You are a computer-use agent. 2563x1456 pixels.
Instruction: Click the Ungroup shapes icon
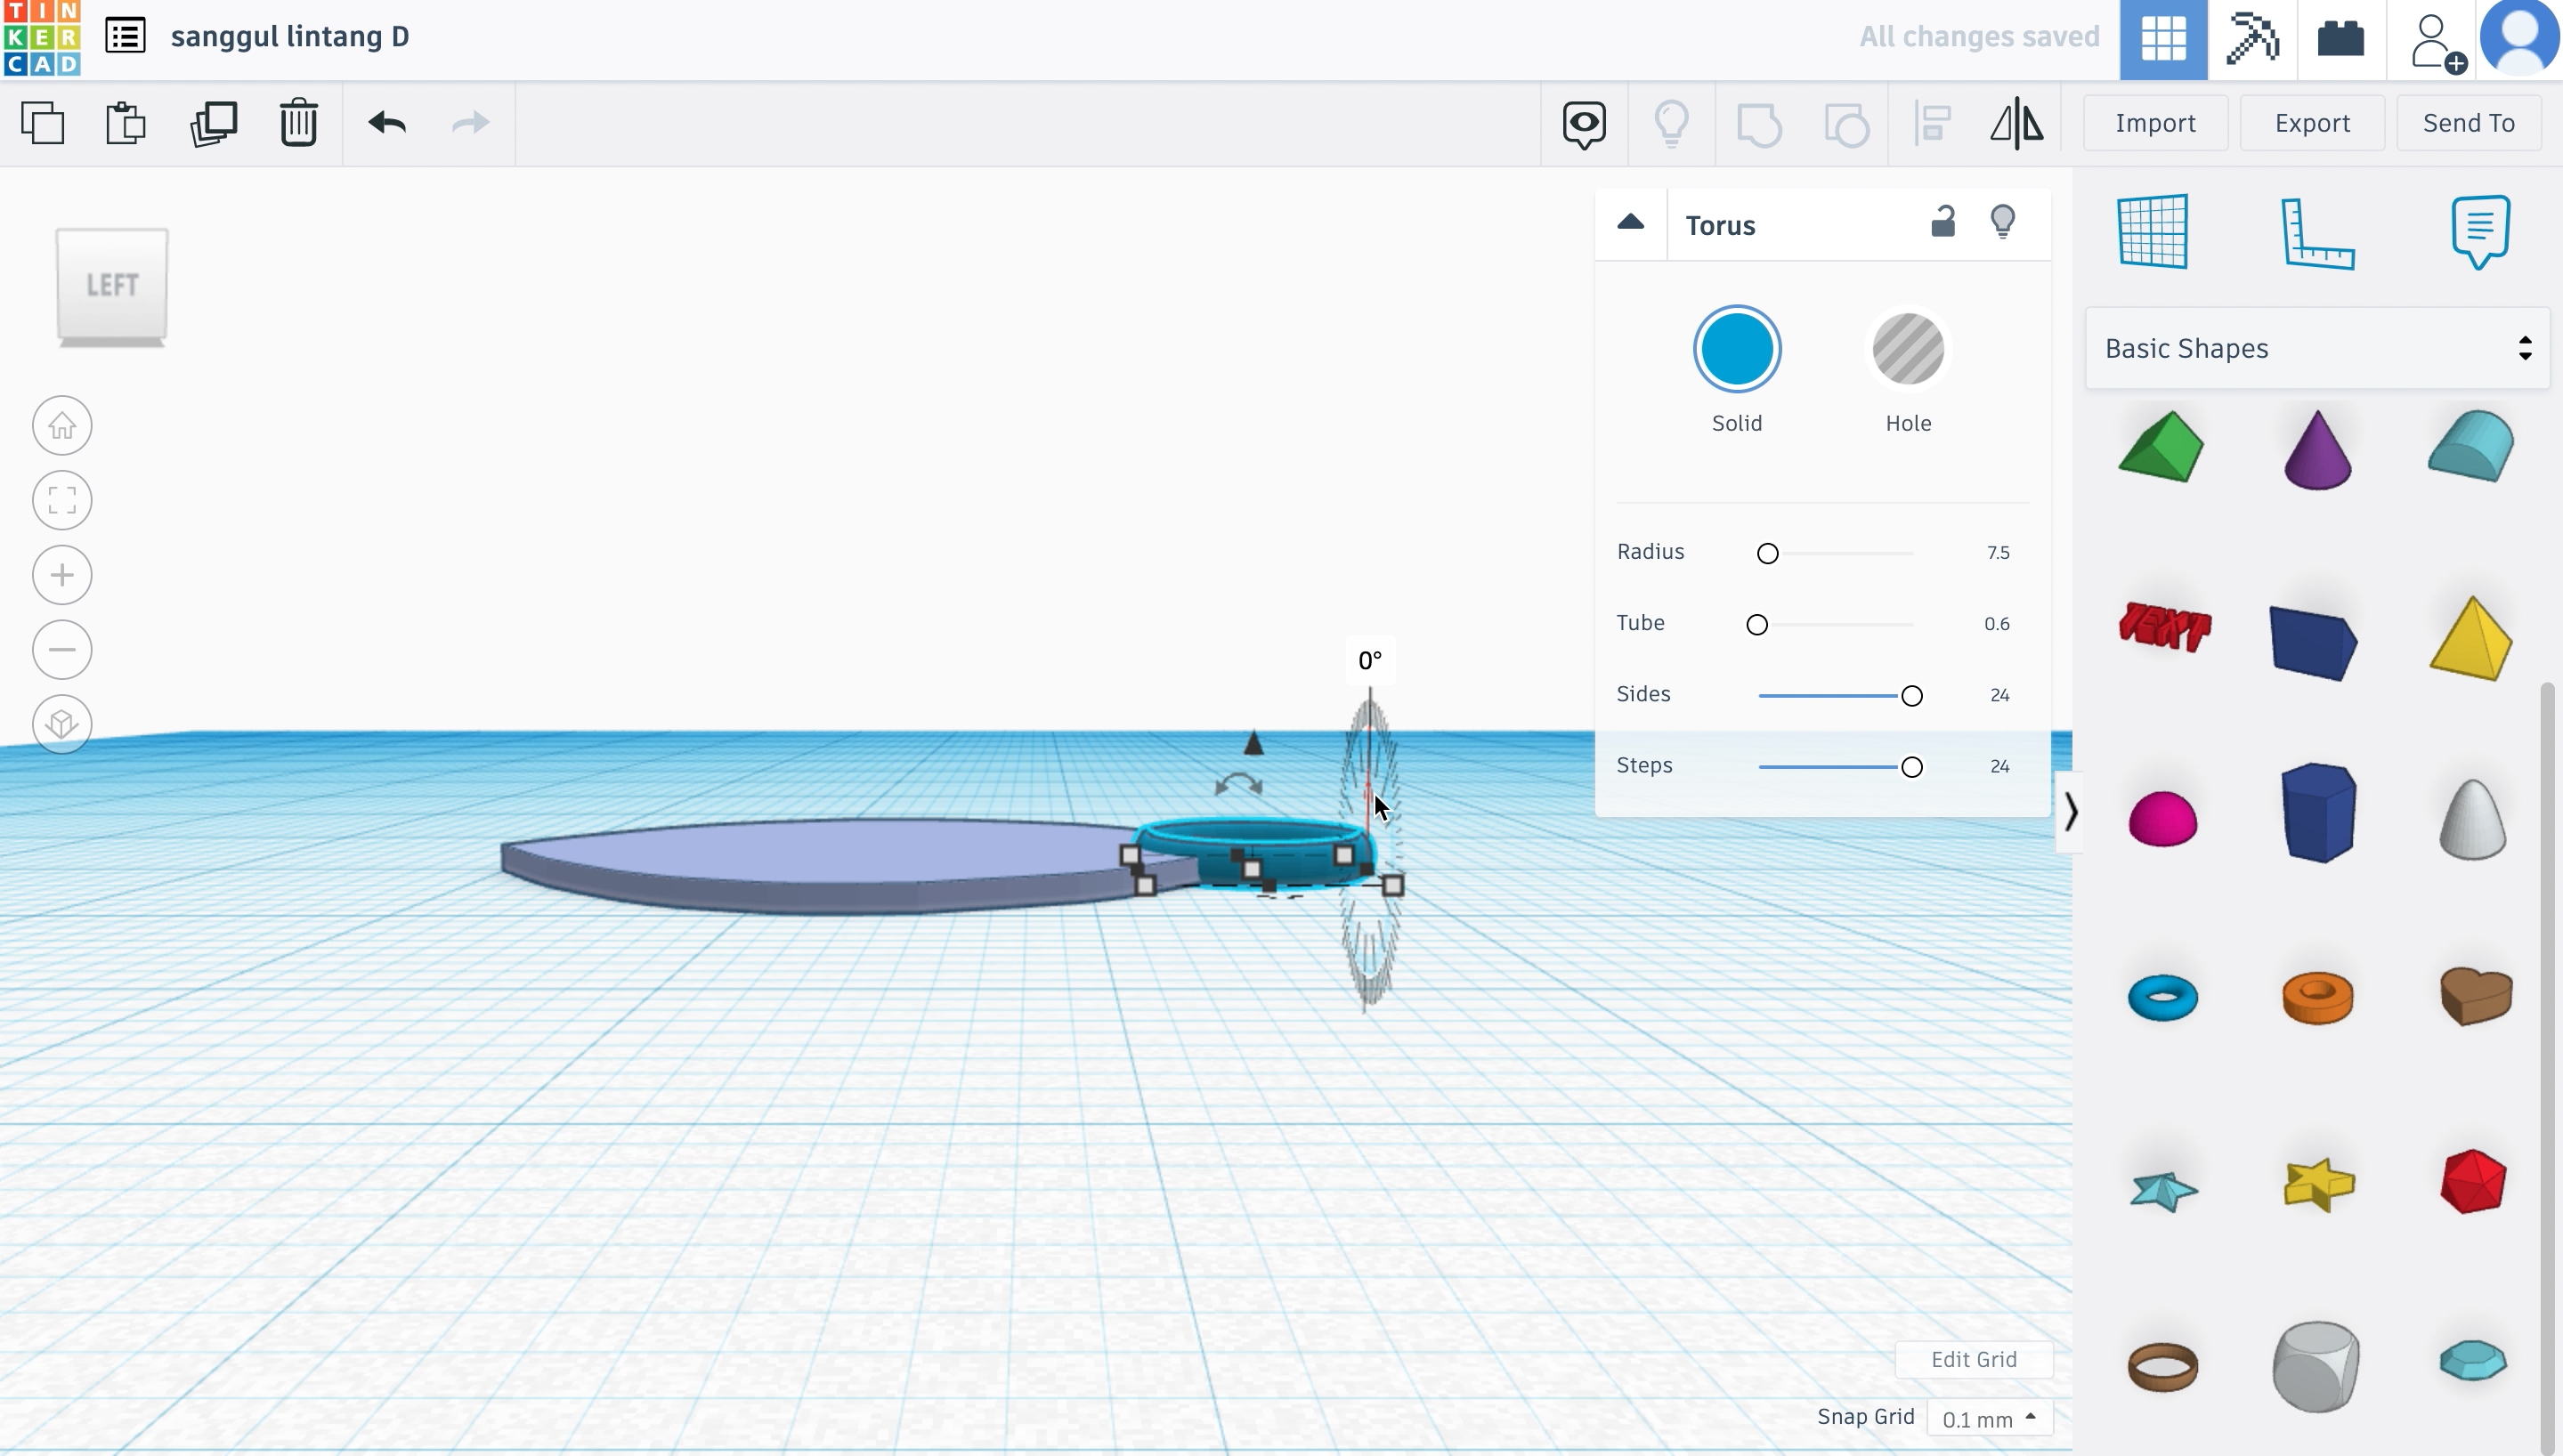(x=1846, y=125)
